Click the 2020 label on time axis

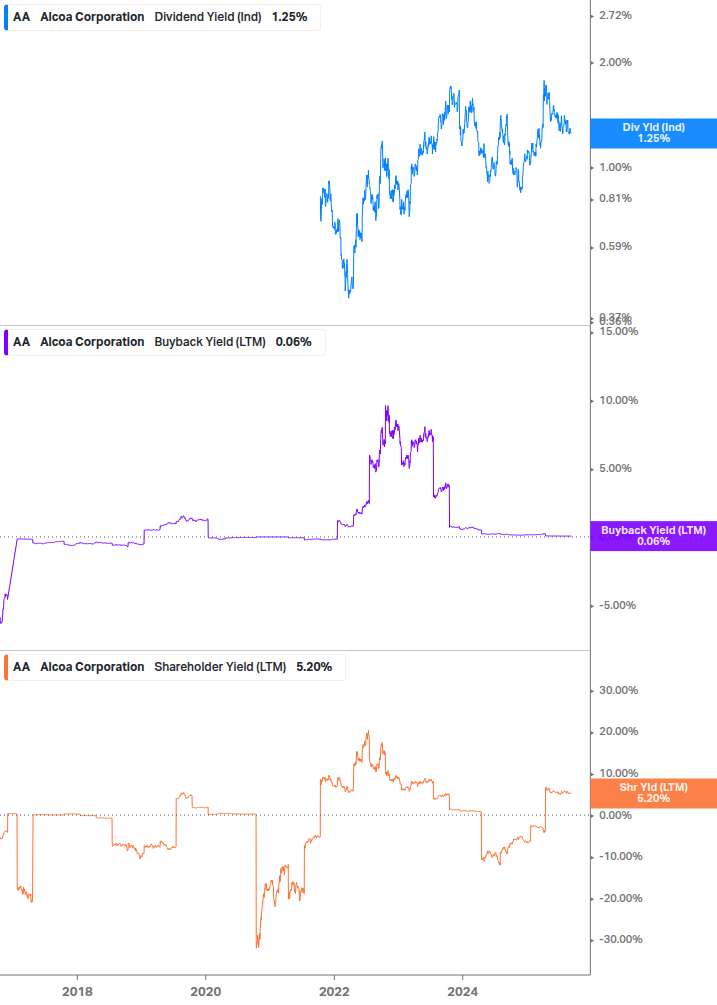tap(206, 992)
